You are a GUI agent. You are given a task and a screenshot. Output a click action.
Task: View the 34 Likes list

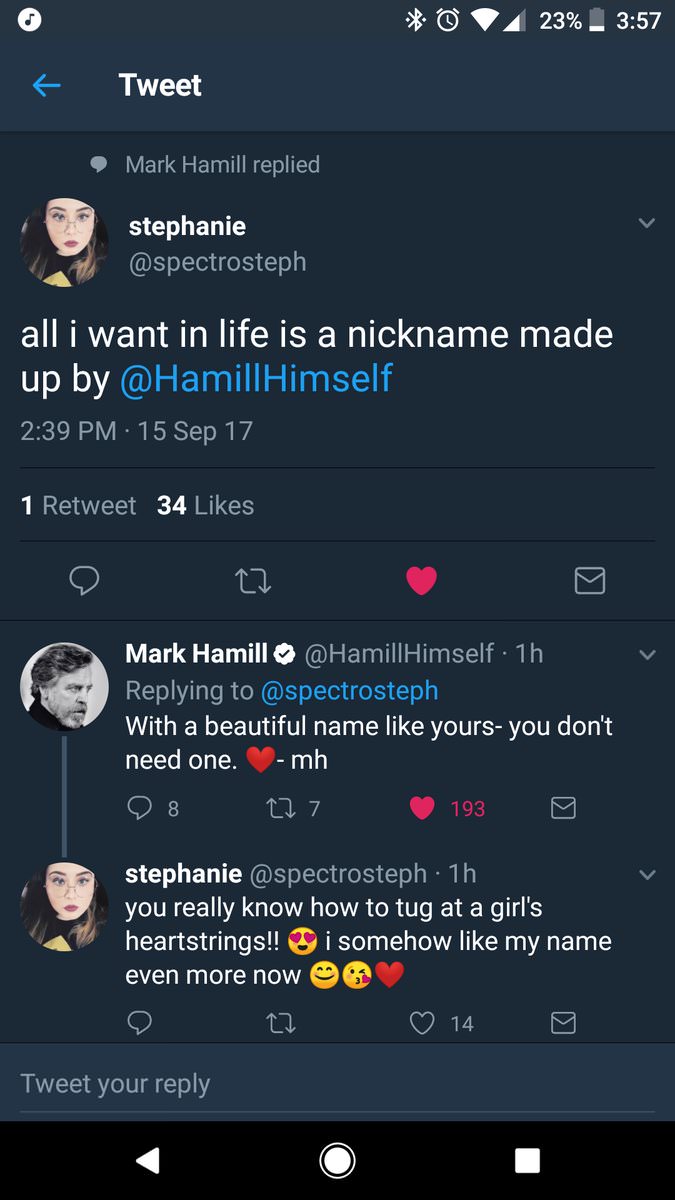[205, 506]
